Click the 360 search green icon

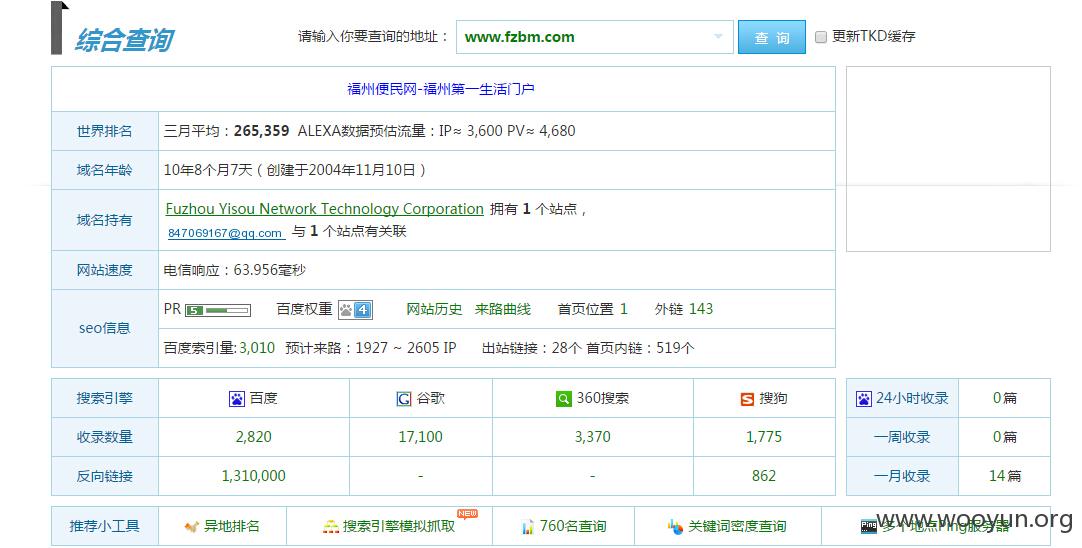click(564, 399)
